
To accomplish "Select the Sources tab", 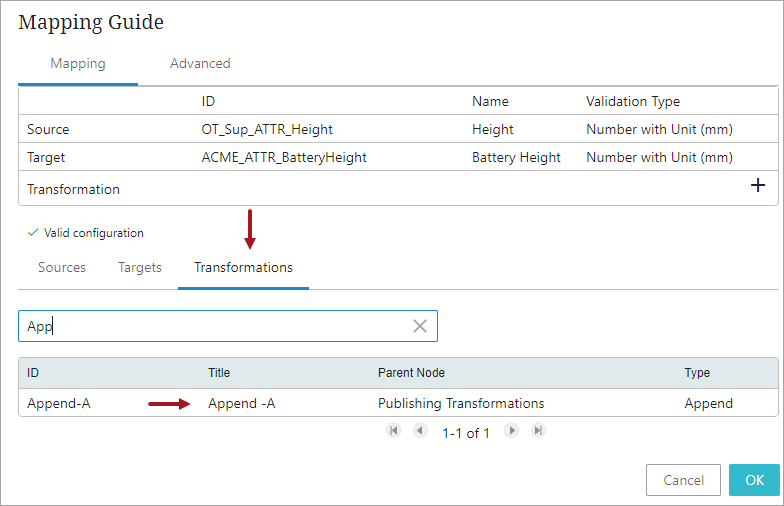I will [x=62, y=268].
